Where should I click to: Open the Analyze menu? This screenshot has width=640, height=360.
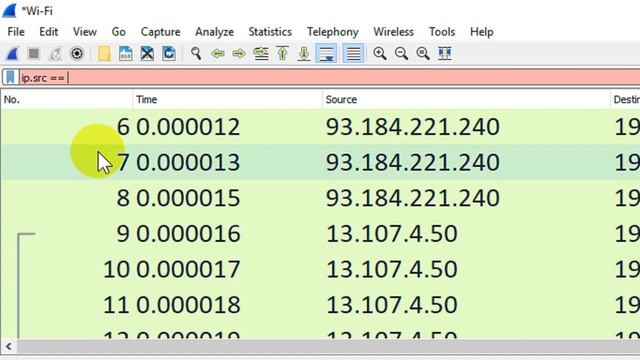pyautogui.click(x=214, y=32)
